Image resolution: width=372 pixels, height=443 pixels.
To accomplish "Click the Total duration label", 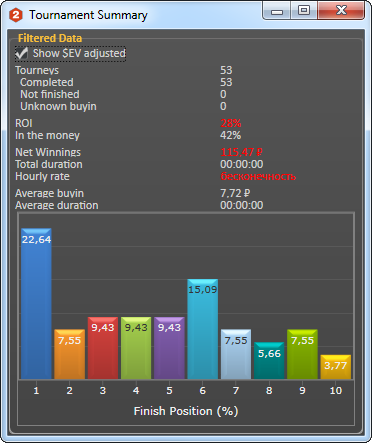I will 49,164.
